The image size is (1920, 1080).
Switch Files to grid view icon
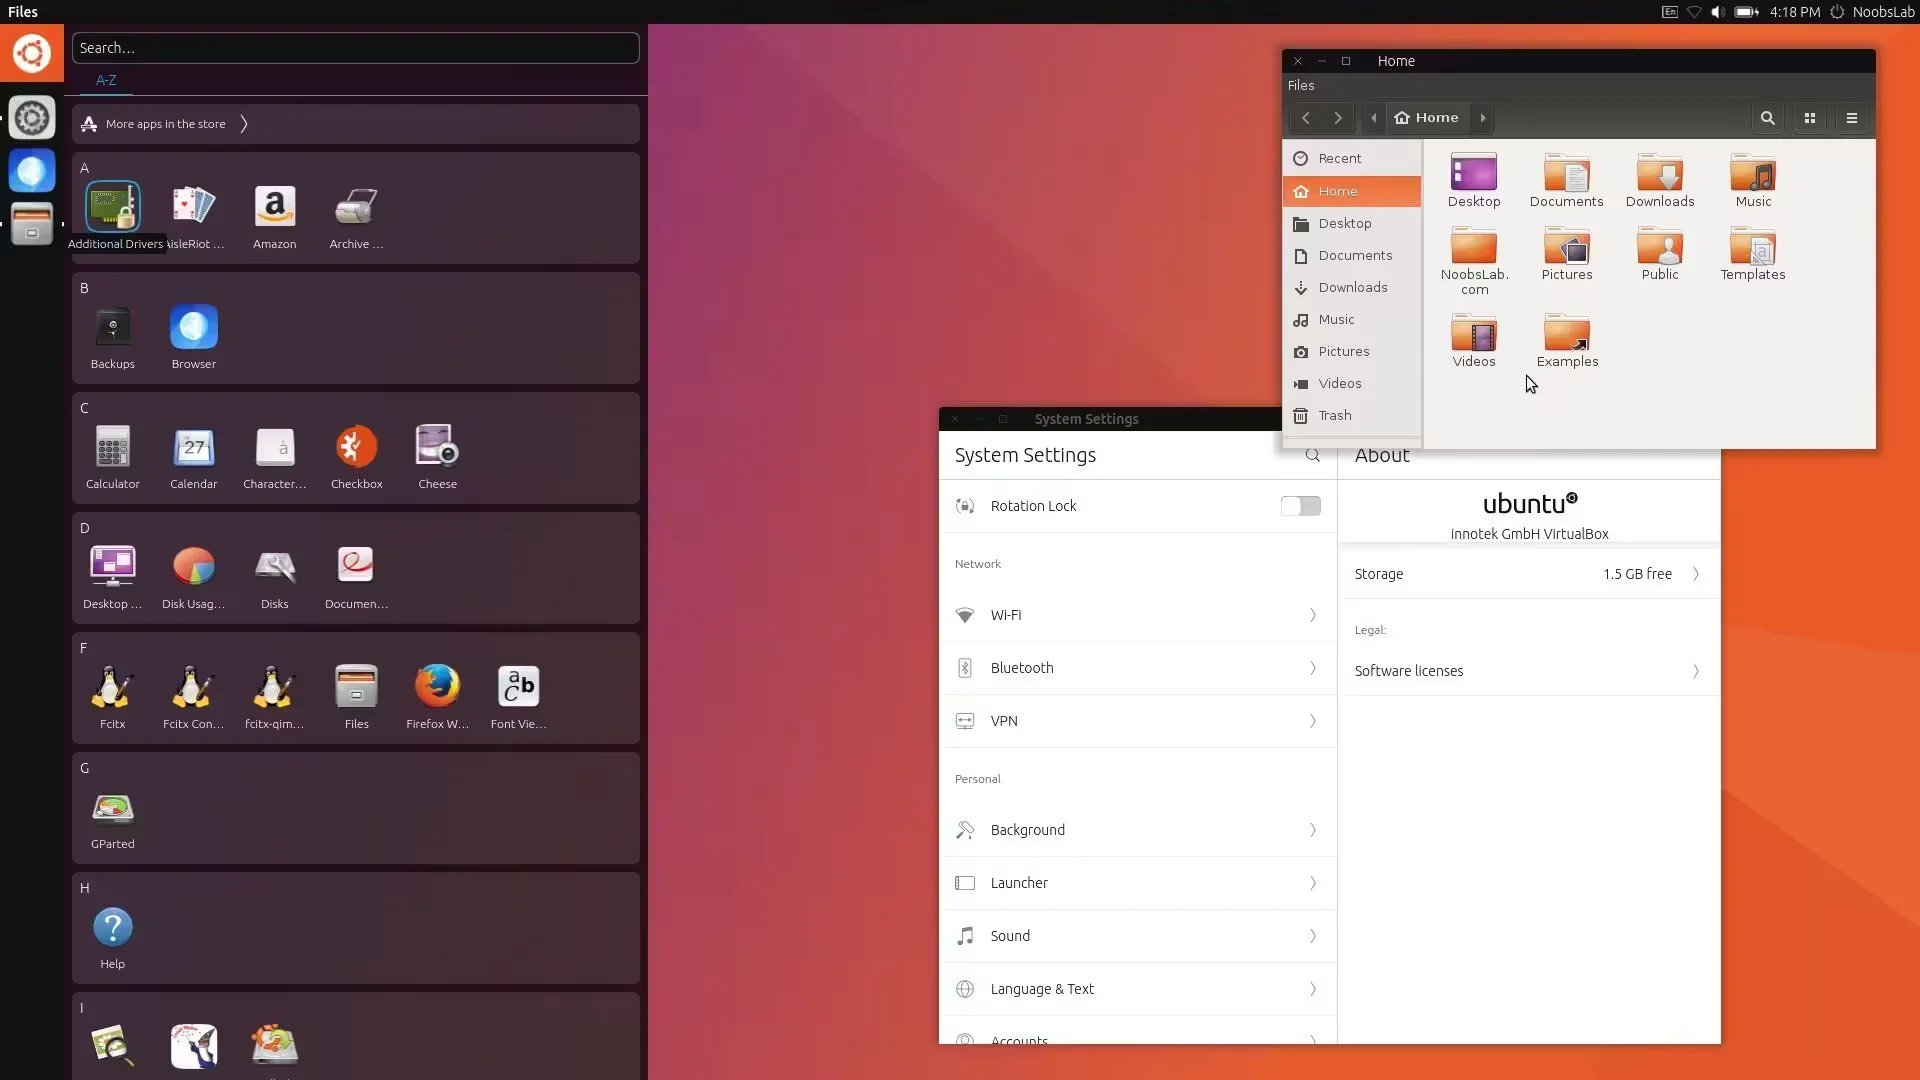pyautogui.click(x=1809, y=118)
